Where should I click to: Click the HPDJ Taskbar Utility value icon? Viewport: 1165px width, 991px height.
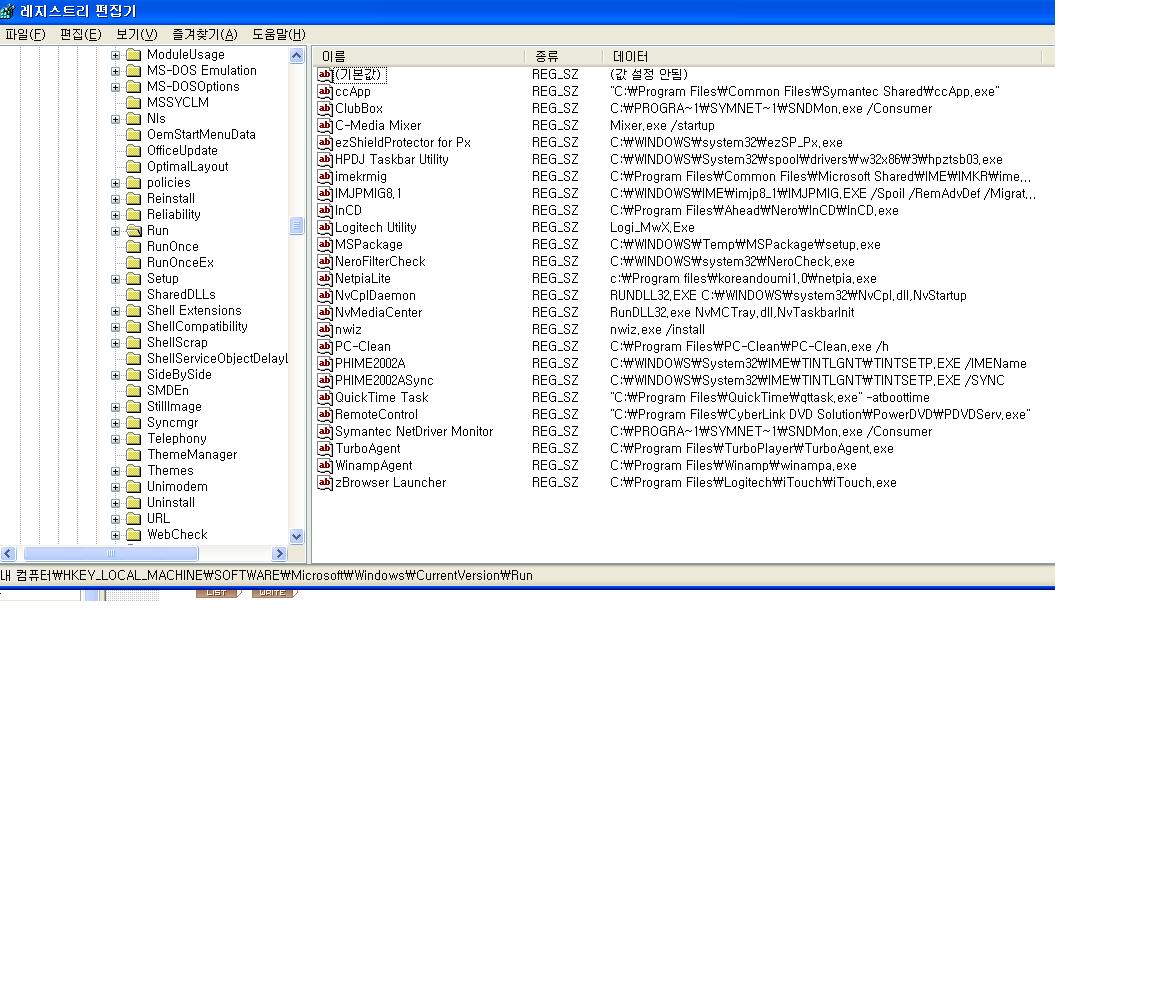tap(325, 160)
